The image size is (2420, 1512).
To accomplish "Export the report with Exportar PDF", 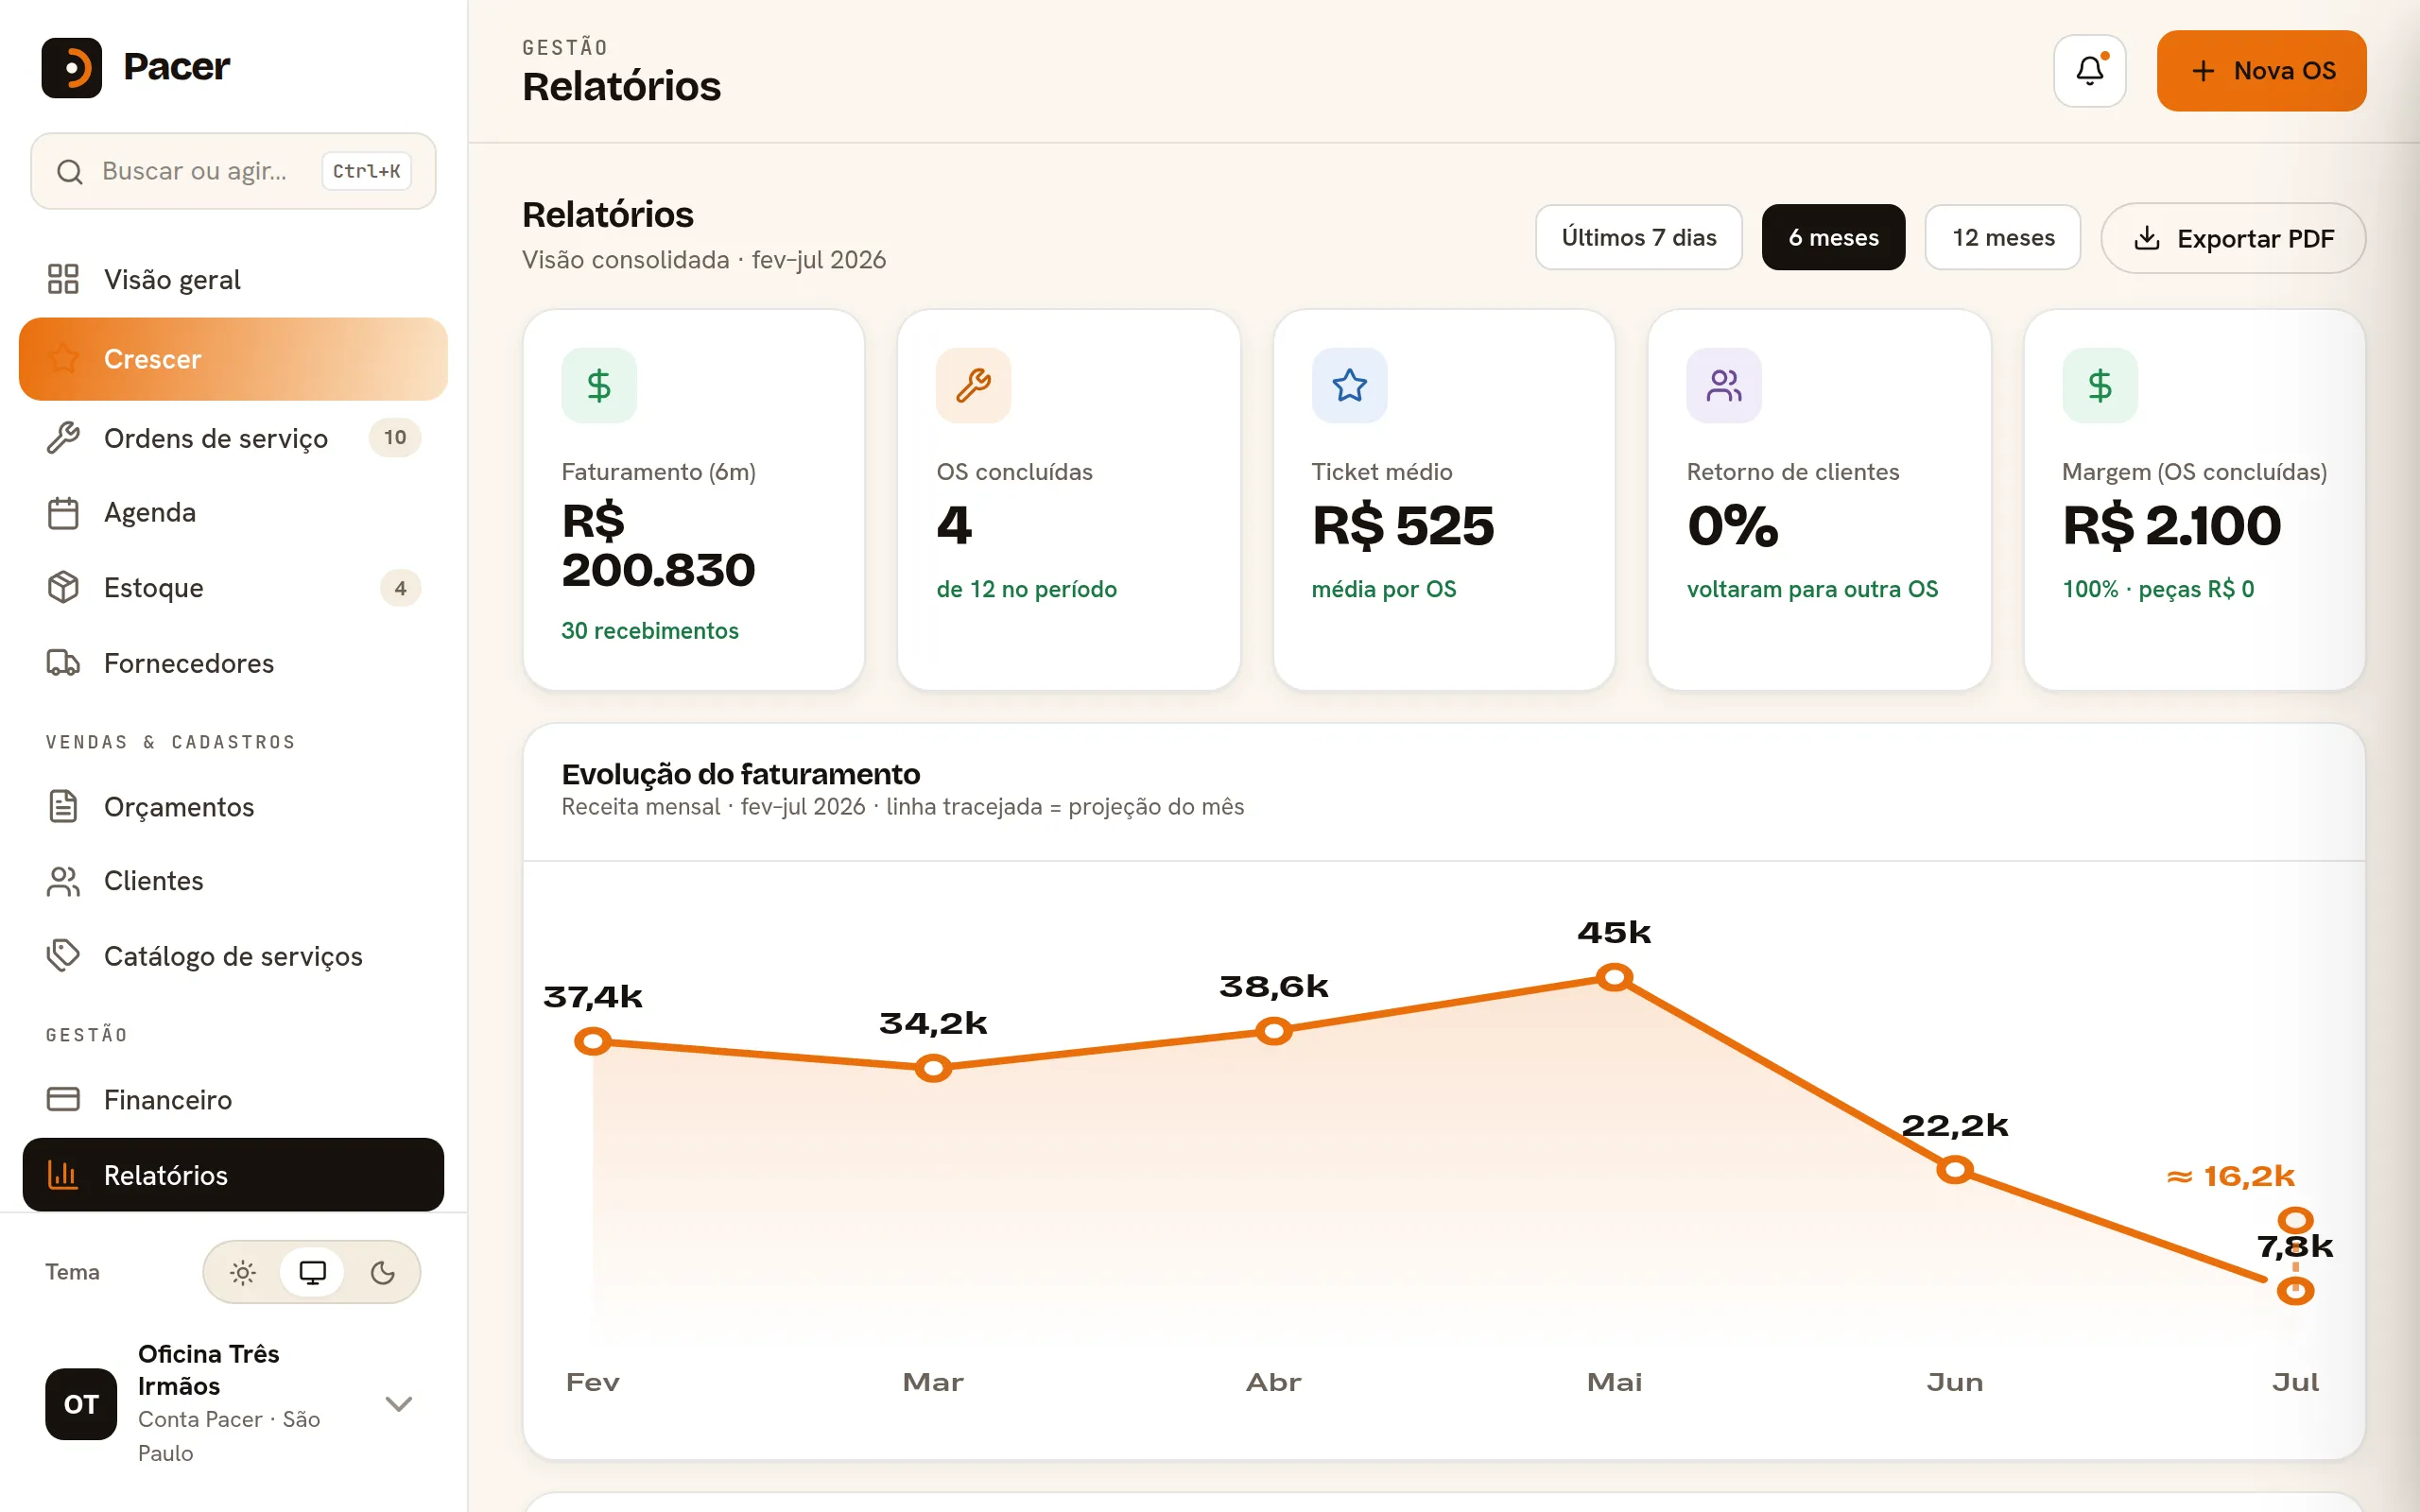I will coord(2233,238).
